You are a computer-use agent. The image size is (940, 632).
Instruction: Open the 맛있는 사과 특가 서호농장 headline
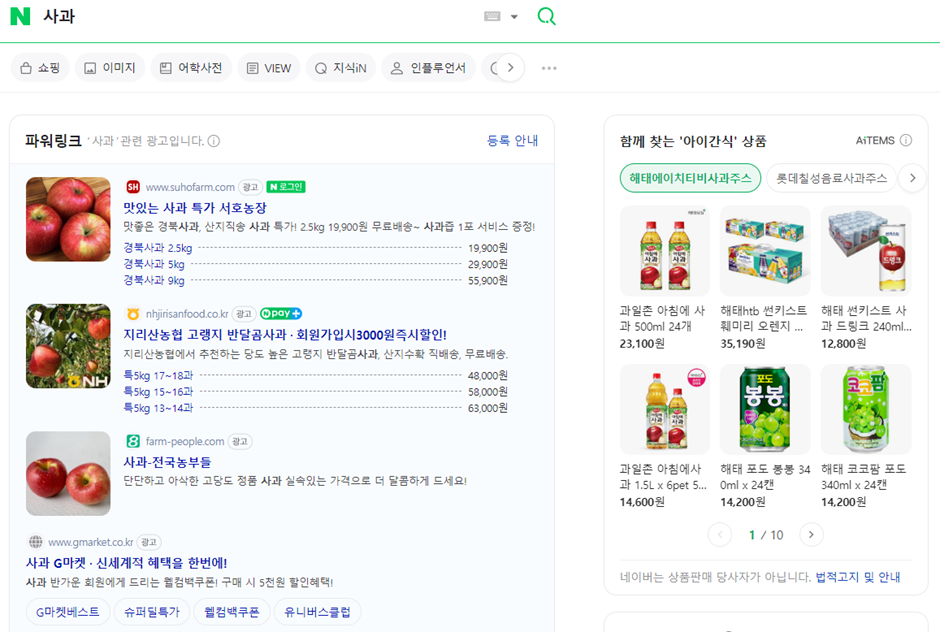click(195, 207)
